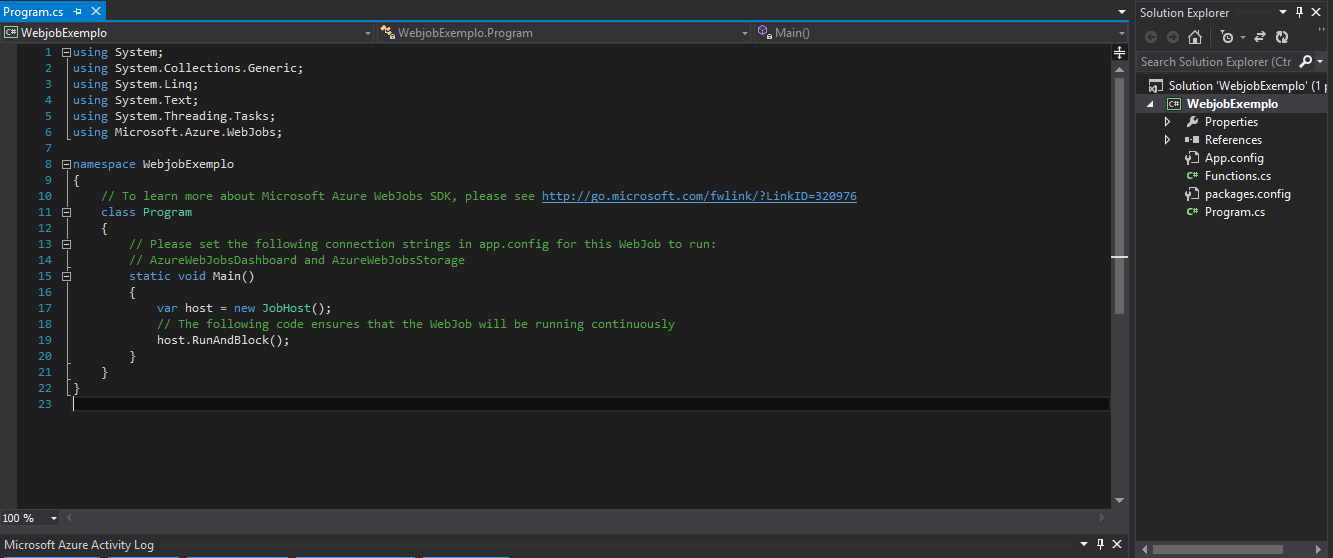Click the Solution Explorer search magnifier icon

coord(1305,61)
